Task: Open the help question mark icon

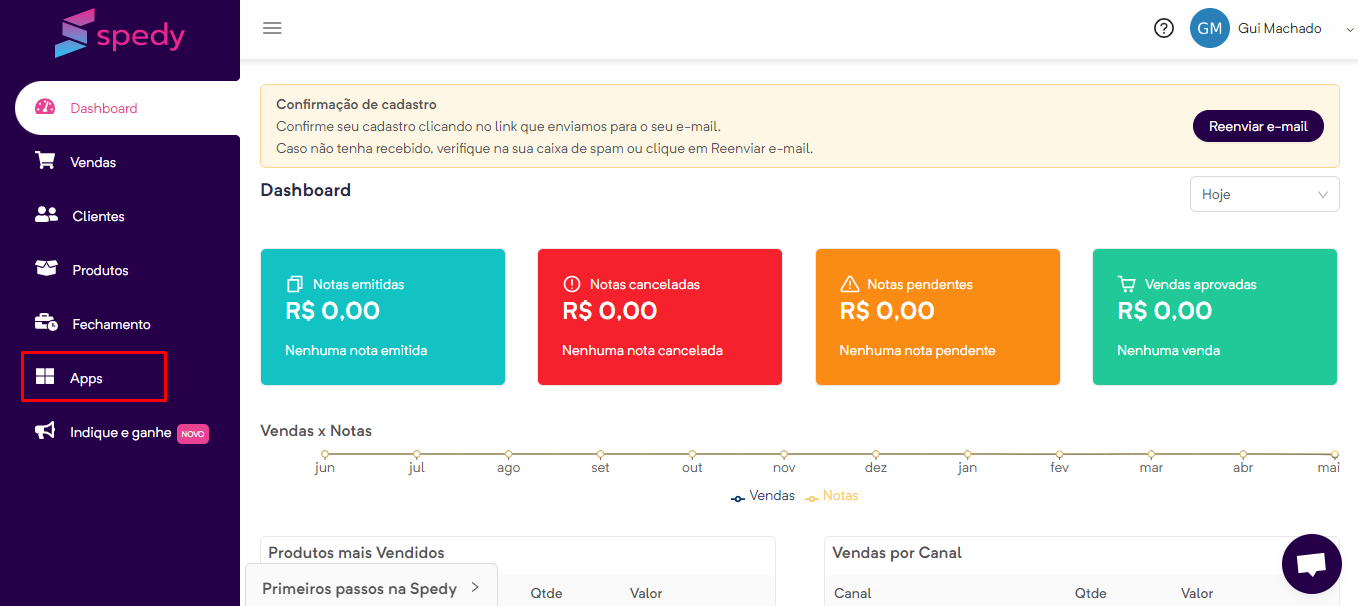Action: pos(1163,28)
